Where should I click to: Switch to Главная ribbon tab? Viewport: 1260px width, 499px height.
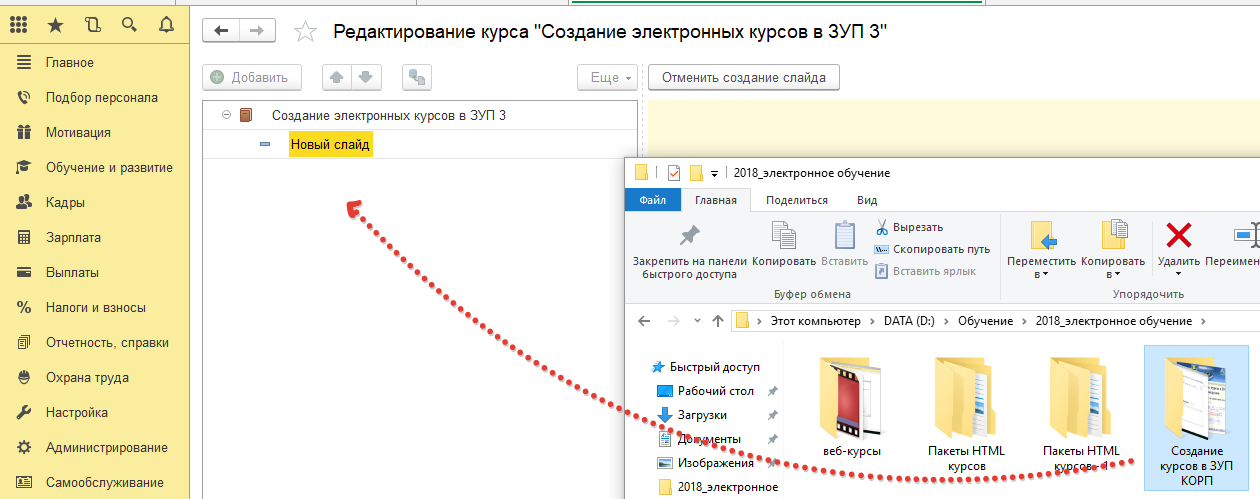[716, 200]
